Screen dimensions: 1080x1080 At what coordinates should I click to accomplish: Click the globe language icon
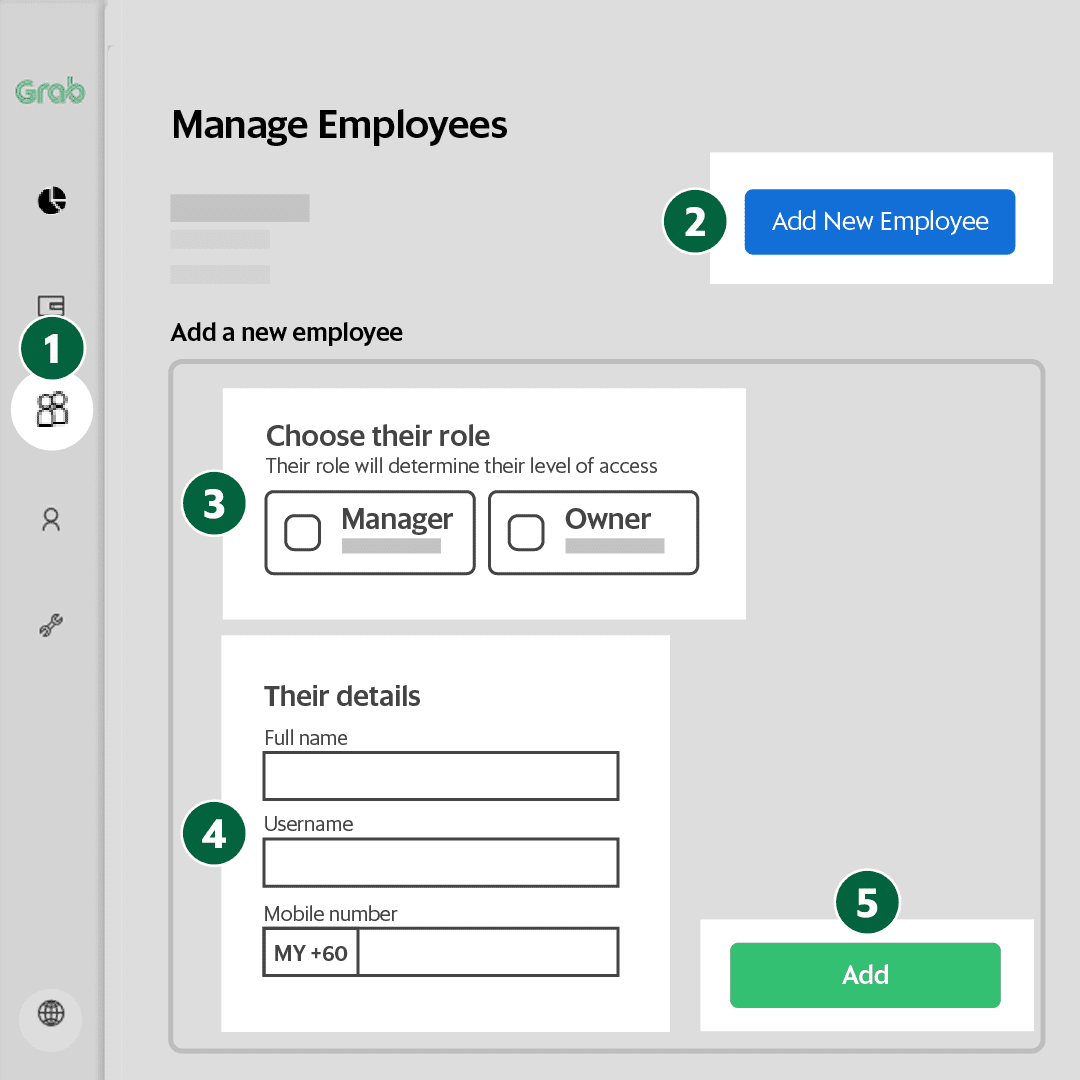(51, 1013)
